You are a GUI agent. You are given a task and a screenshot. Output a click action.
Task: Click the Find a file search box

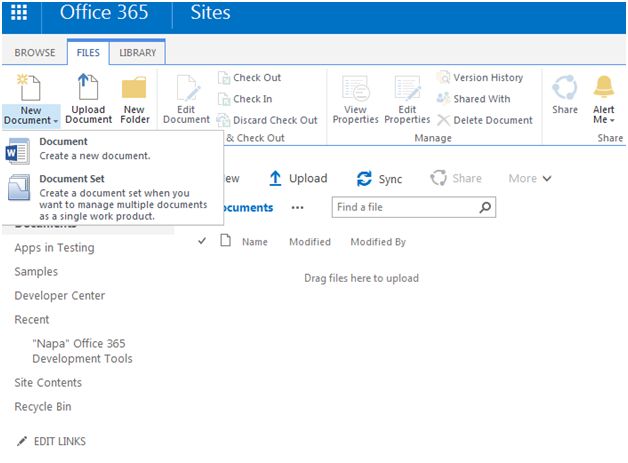coord(405,208)
